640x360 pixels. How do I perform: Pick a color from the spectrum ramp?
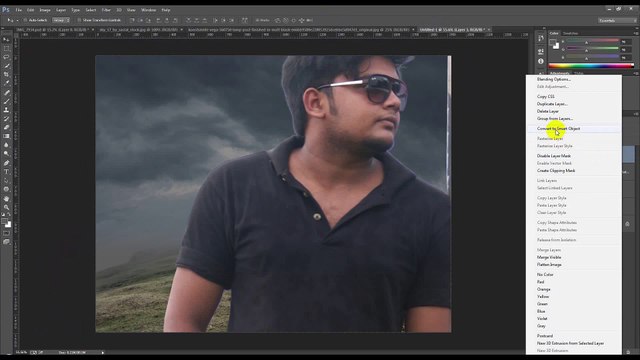click(591, 65)
